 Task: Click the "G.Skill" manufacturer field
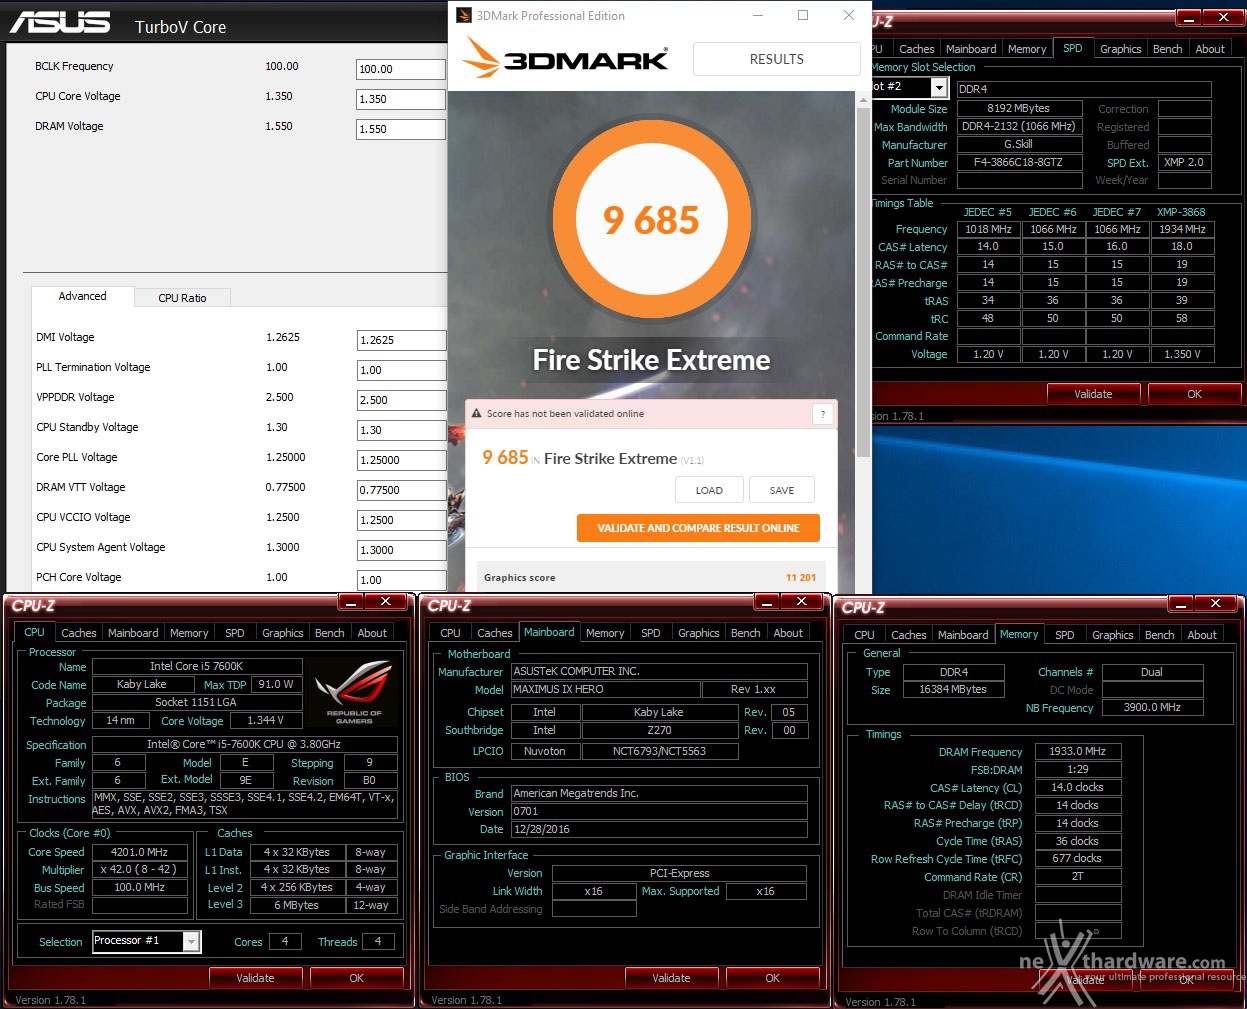pos(1019,144)
